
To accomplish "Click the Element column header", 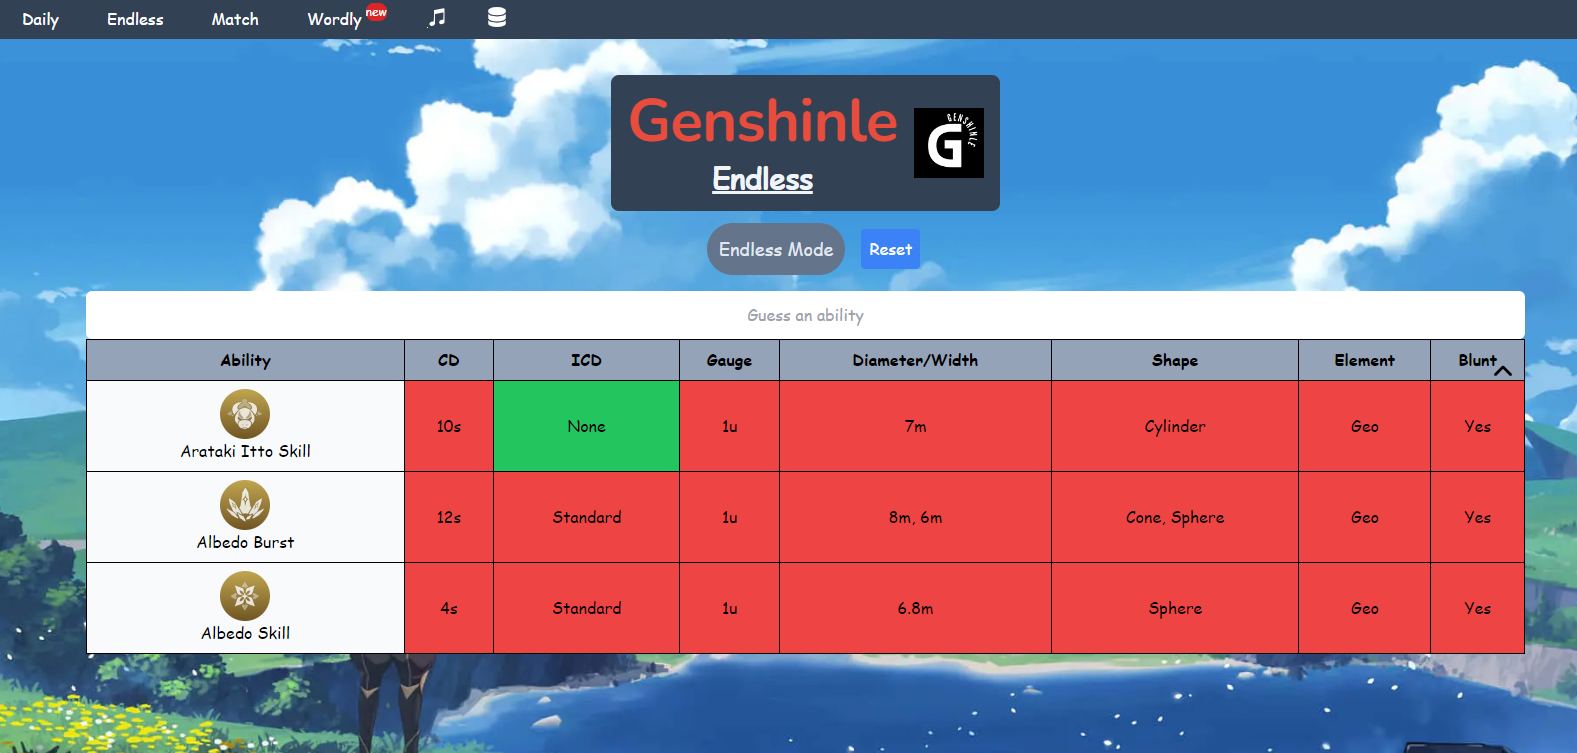I will [x=1364, y=360].
